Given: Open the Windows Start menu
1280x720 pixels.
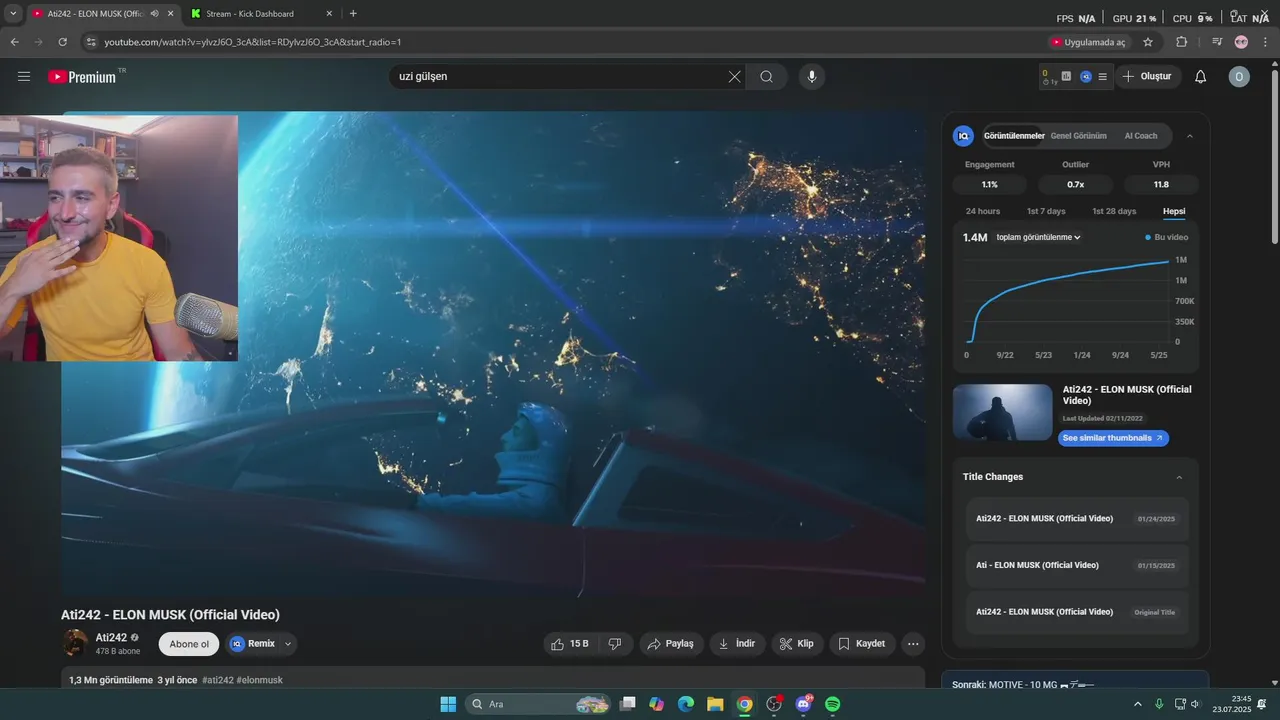Looking at the screenshot, I should coord(448,704).
